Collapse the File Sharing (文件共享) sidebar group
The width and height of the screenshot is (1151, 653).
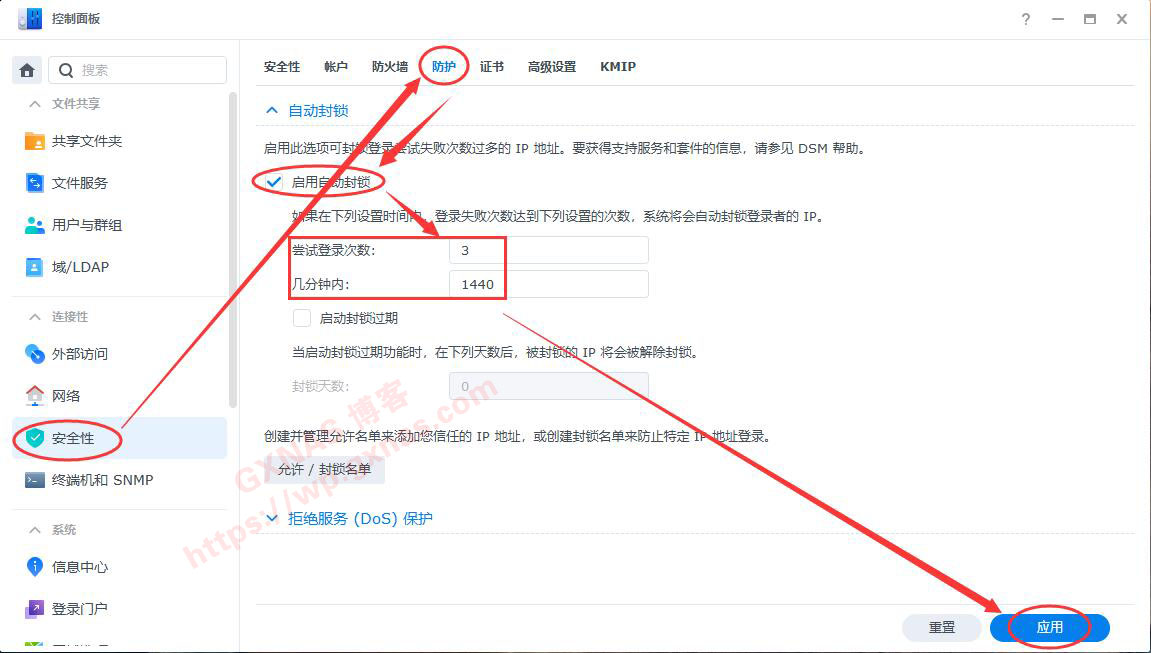point(35,104)
